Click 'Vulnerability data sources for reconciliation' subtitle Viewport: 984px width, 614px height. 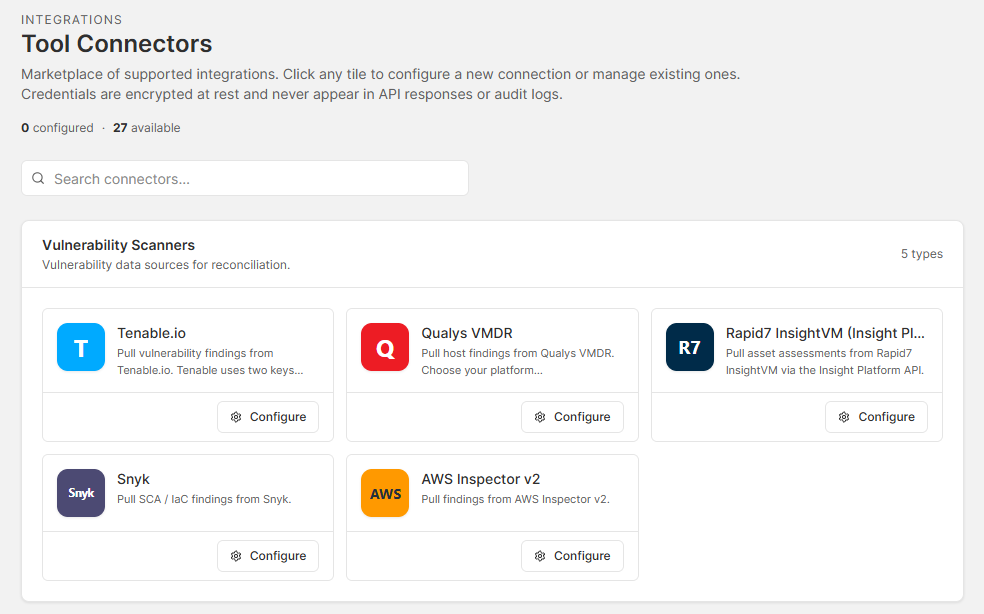[x=166, y=265]
